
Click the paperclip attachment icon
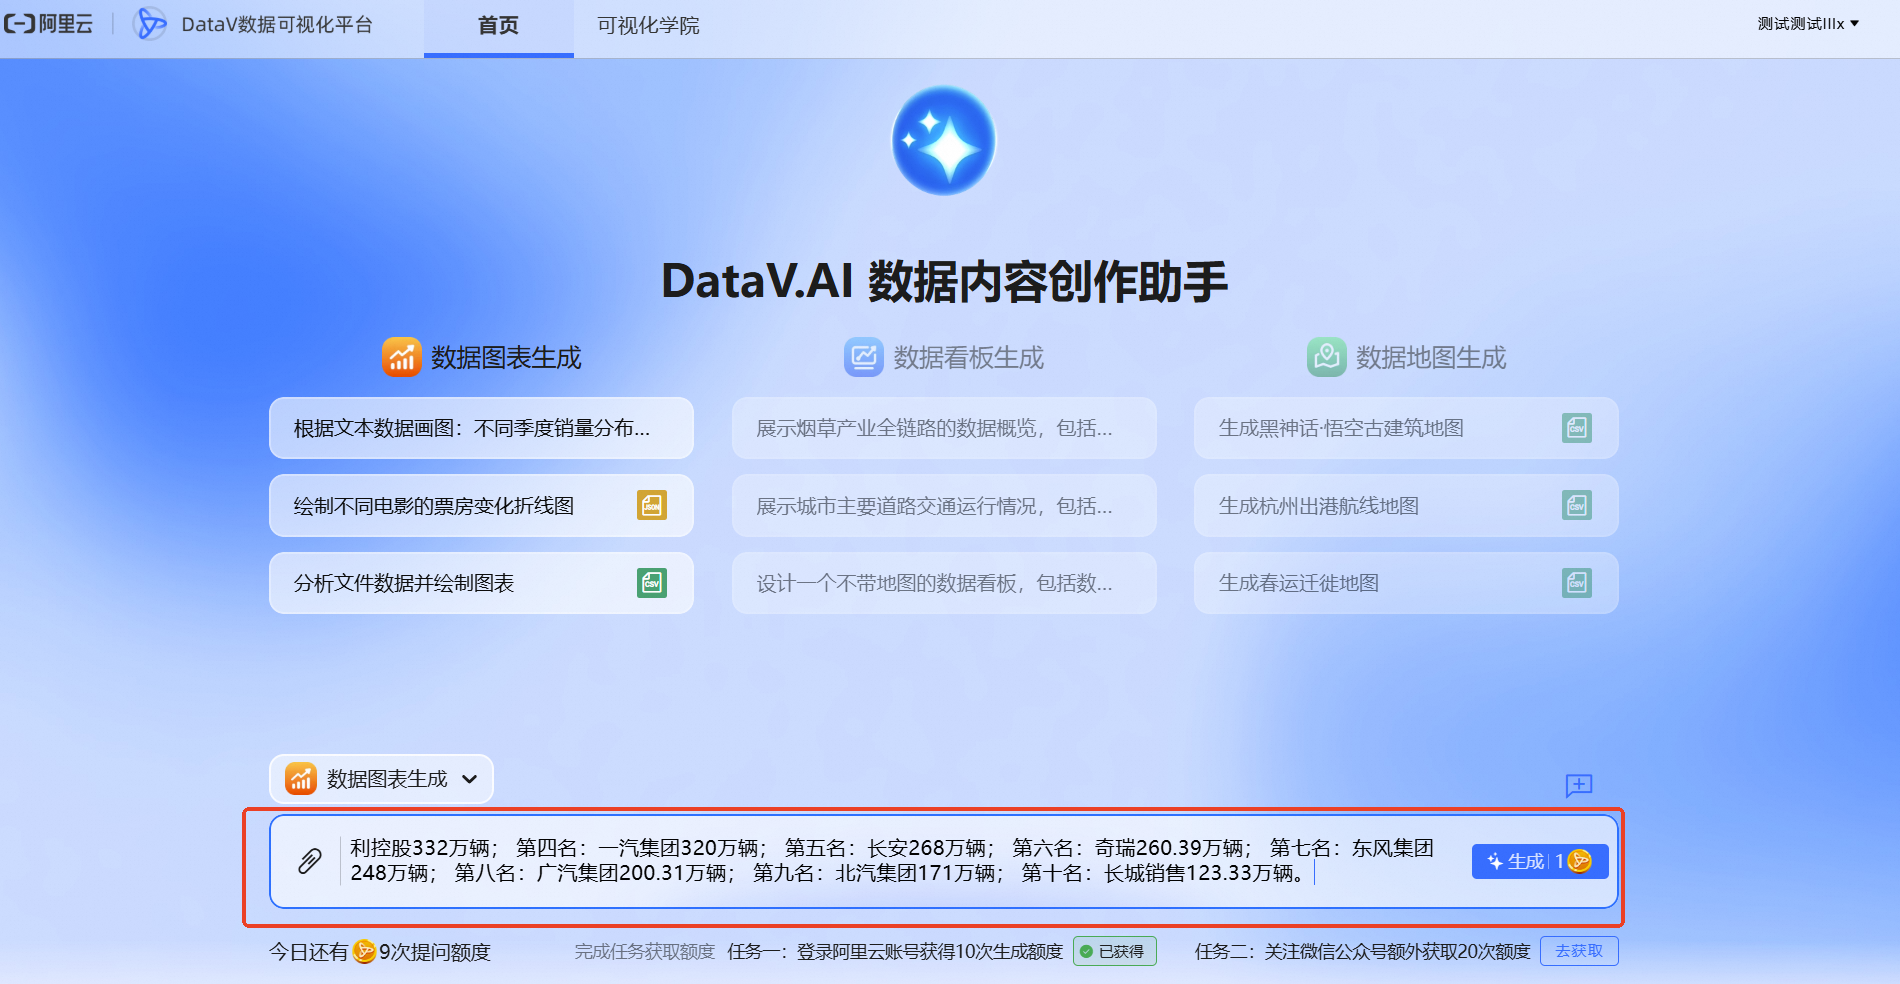tap(310, 861)
